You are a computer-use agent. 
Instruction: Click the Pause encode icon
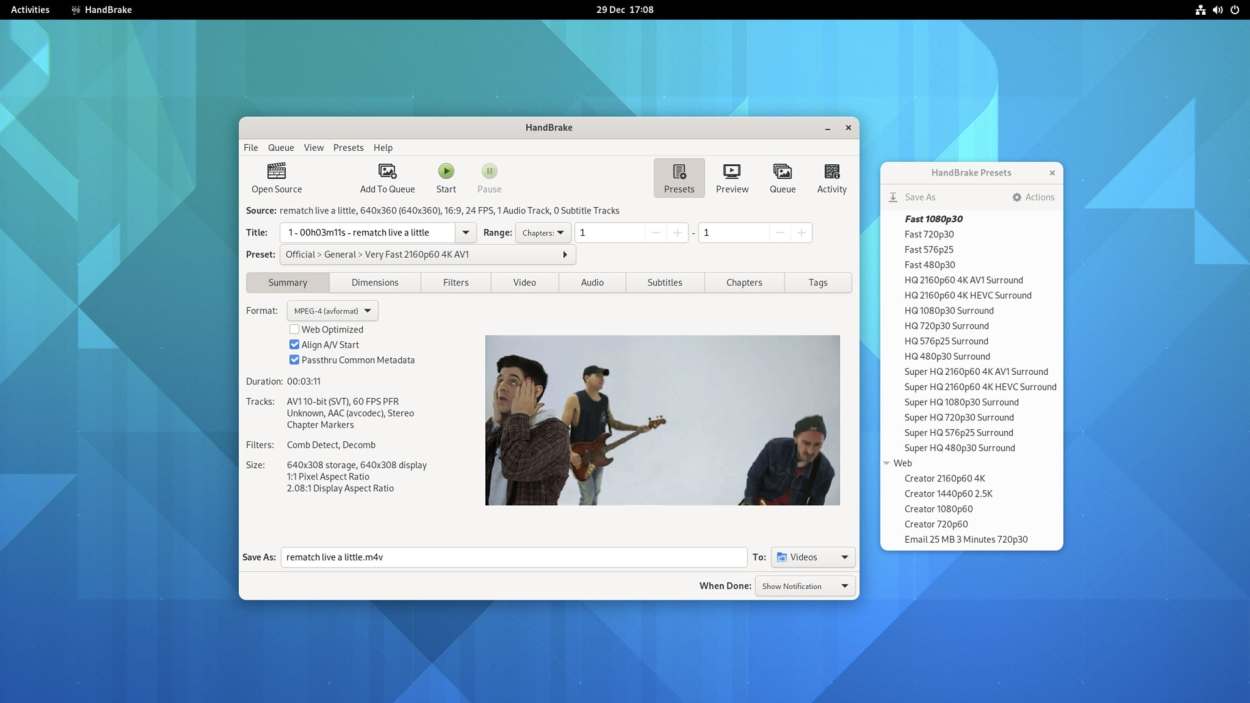coord(489,172)
